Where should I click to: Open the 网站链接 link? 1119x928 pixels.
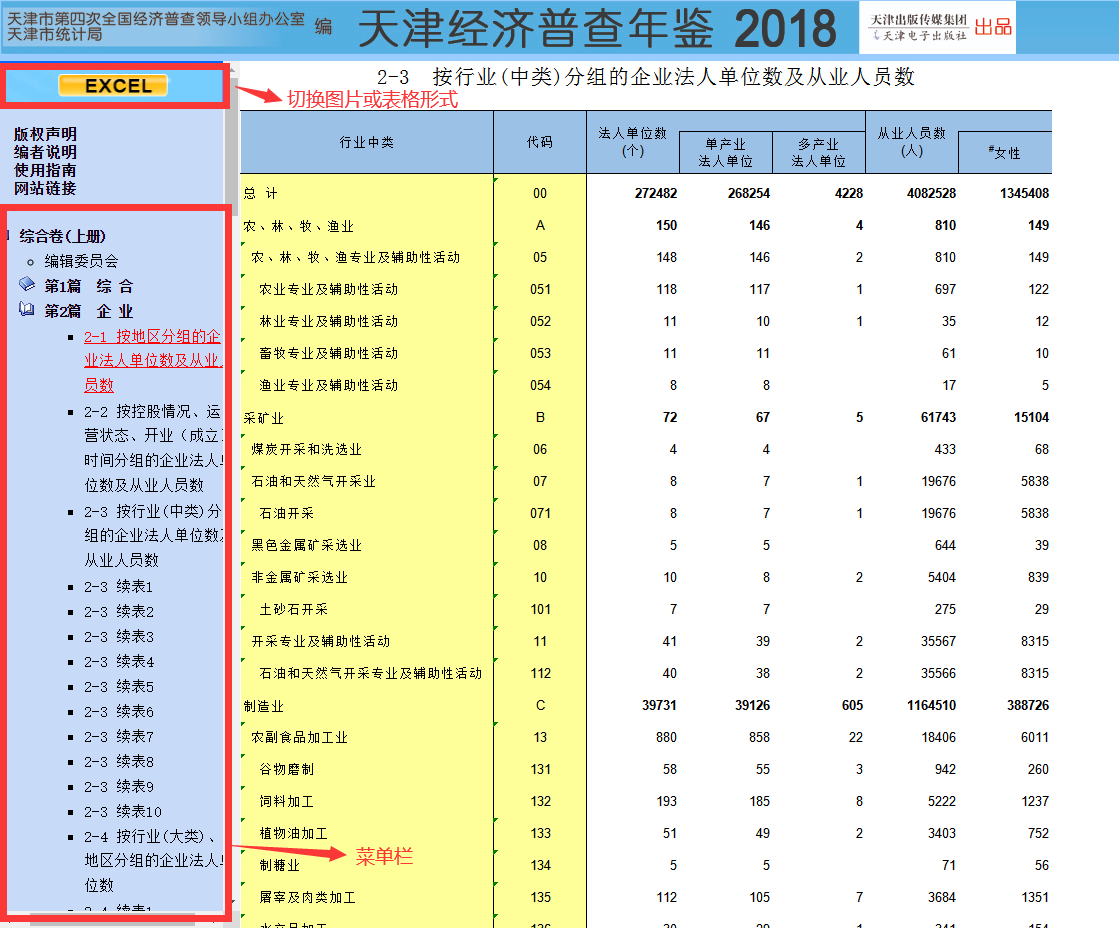click(45, 188)
